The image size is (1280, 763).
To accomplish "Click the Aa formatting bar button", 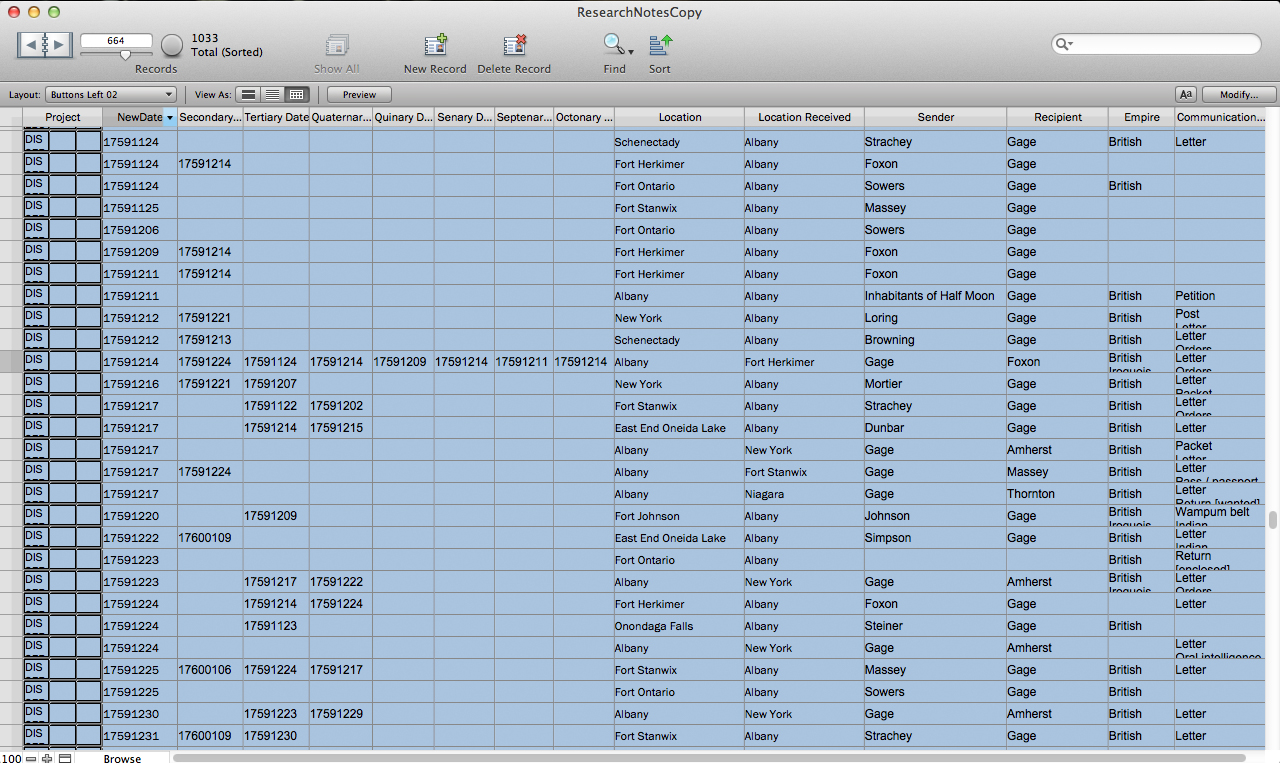I will coord(1186,94).
